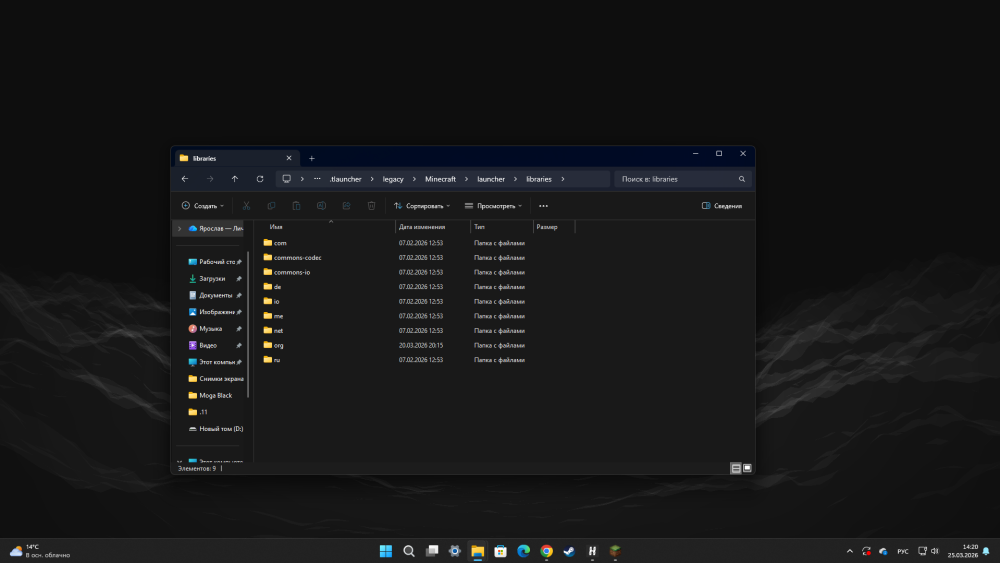Click the Share icon in toolbar
This screenshot has width=1000, height=563.
pyautogui.click(x=346, y=206)
